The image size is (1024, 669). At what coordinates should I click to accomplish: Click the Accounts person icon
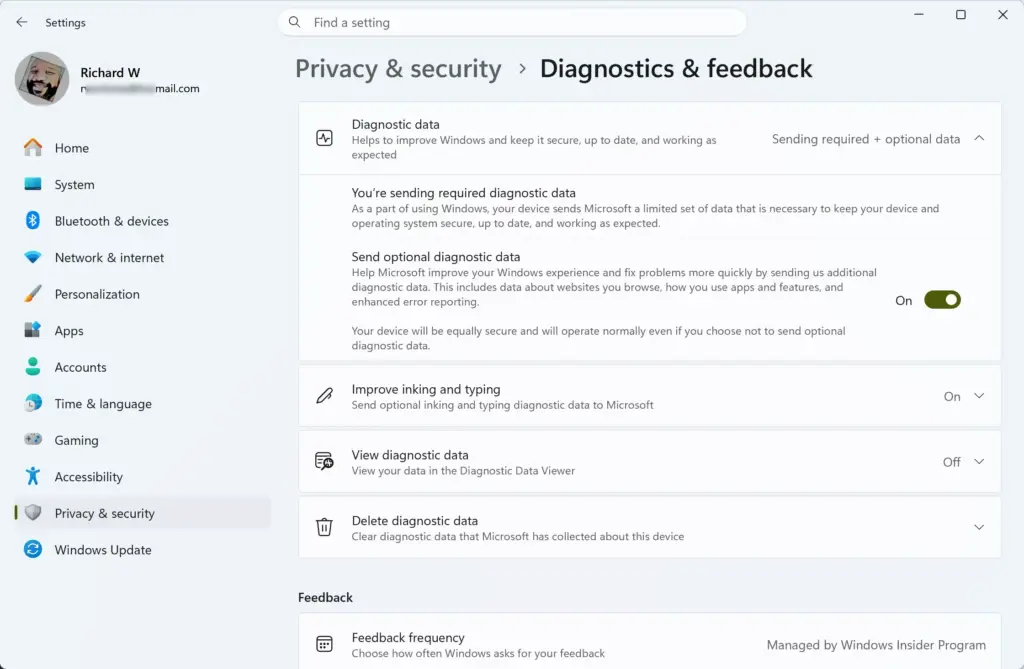pyautogui.click(x=33, y=367)
